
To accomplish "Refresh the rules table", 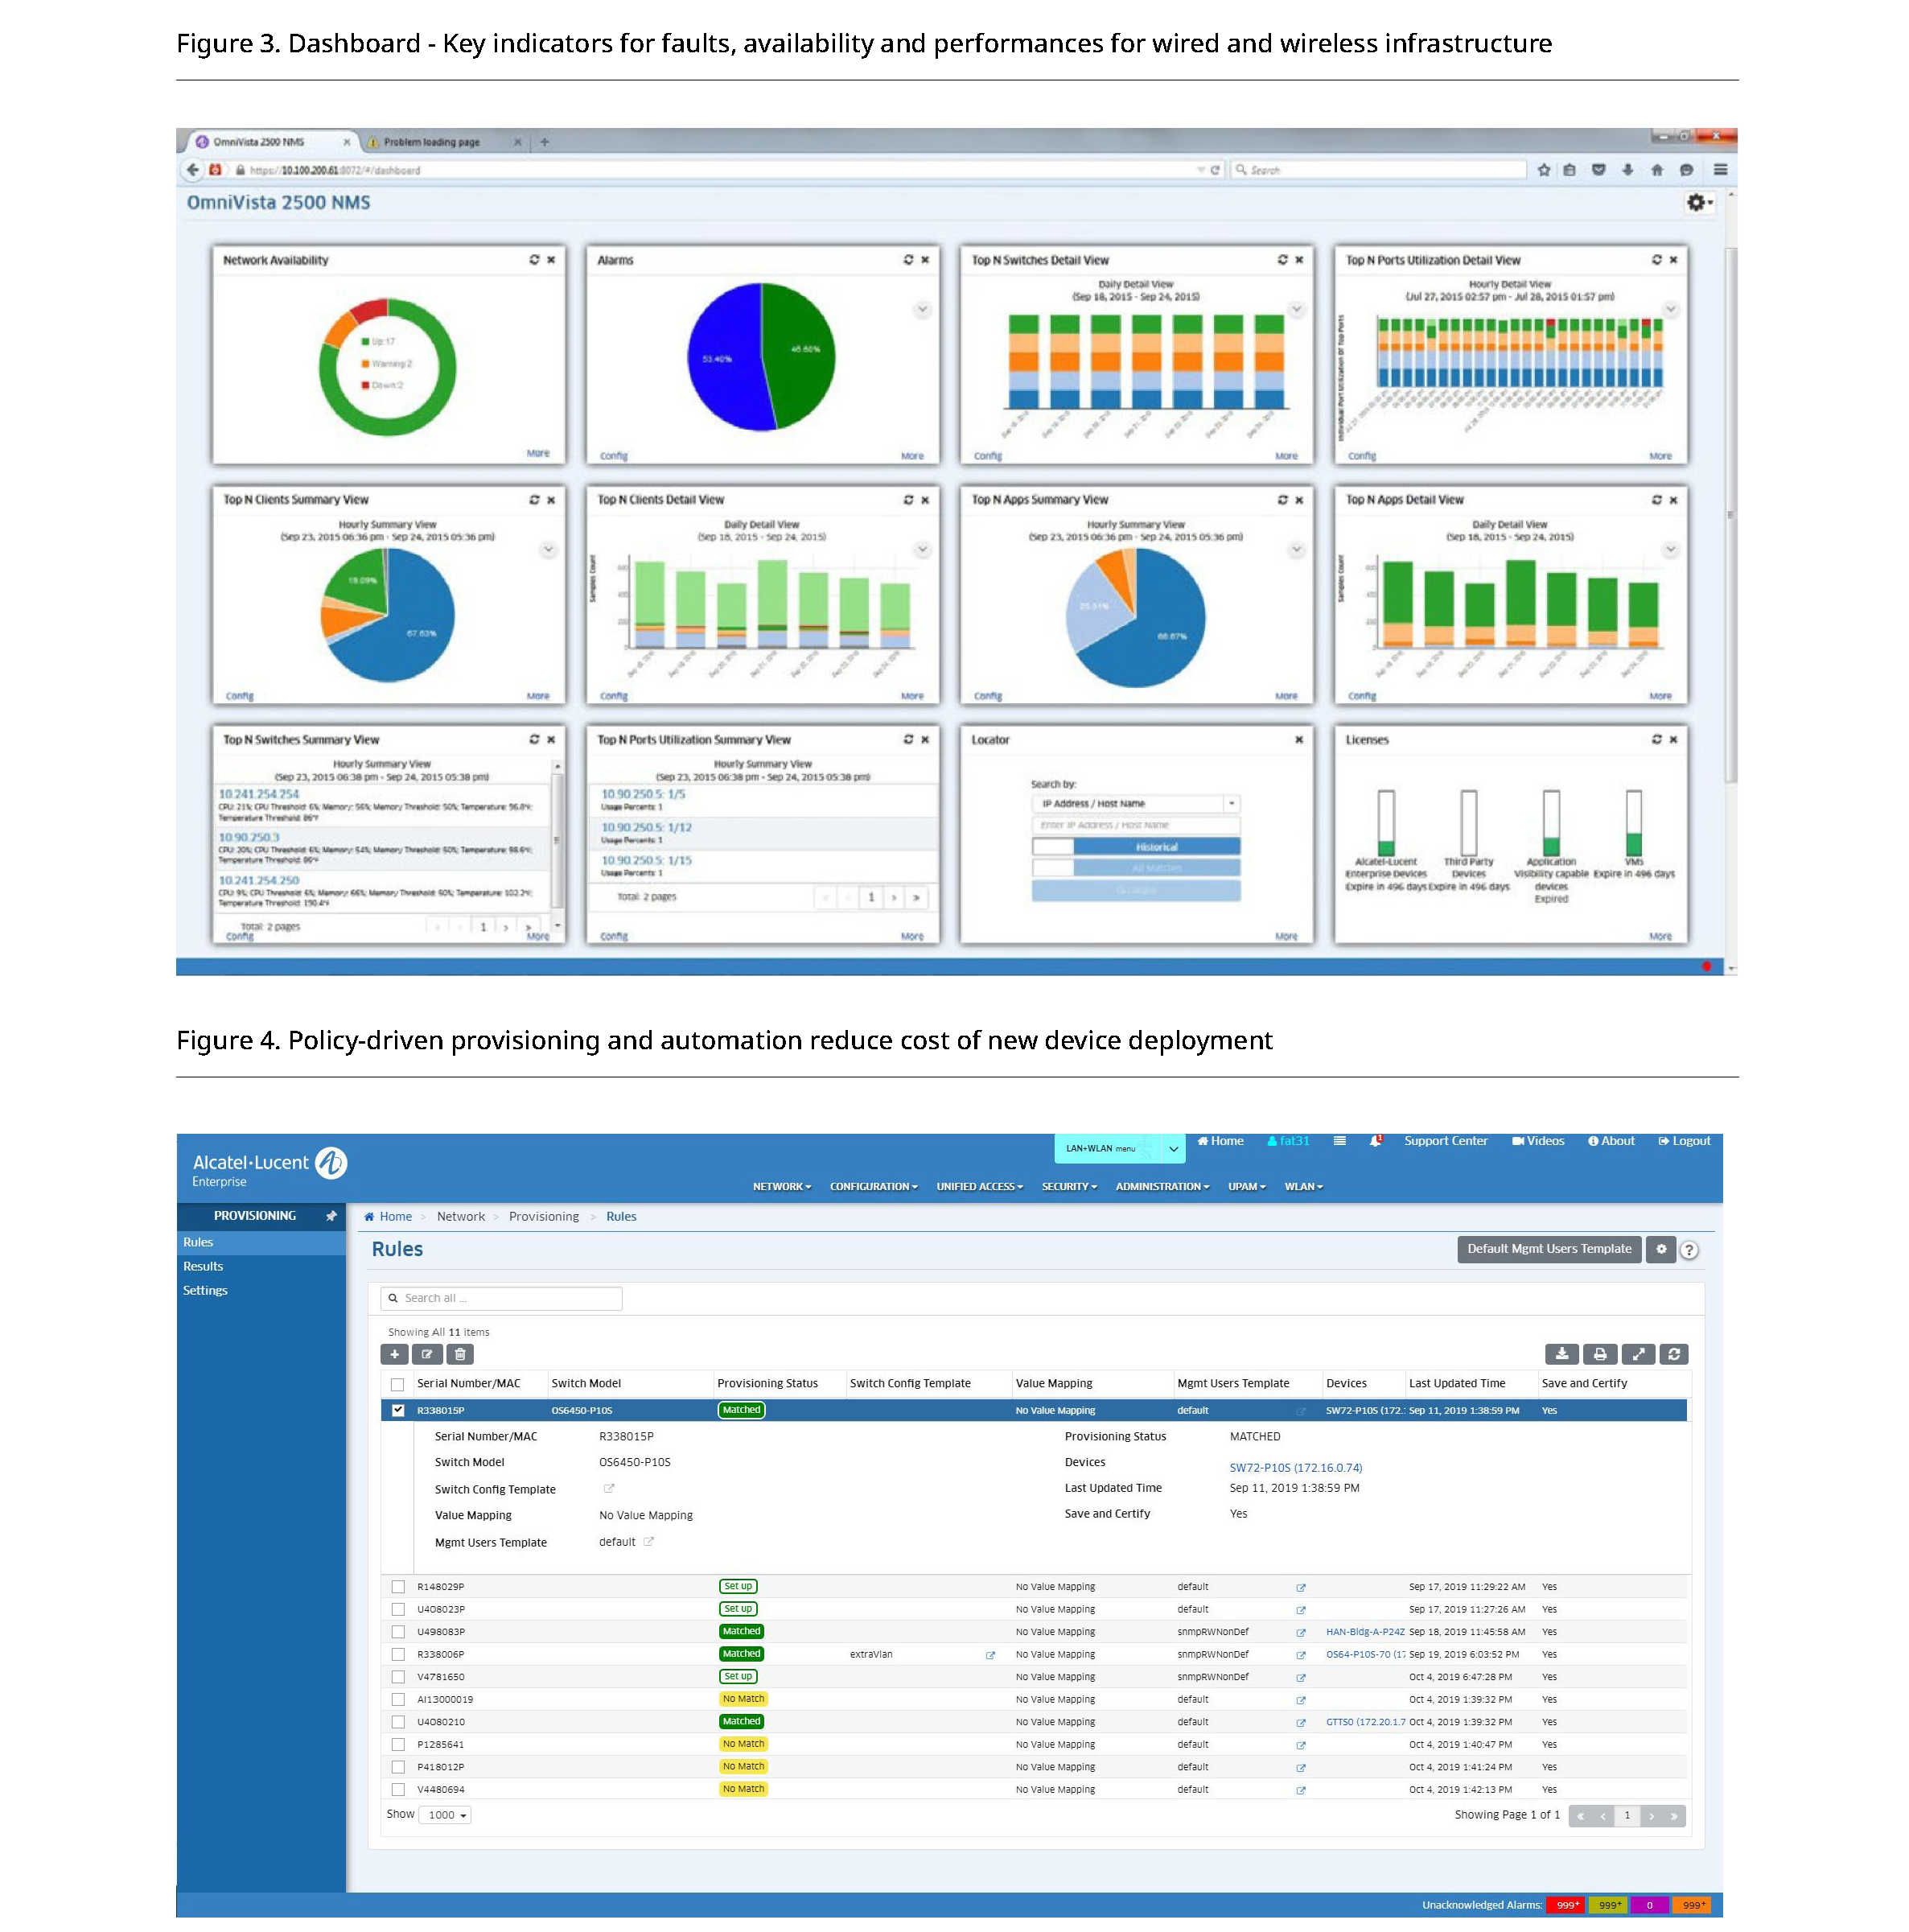I will [1673, 1354].
